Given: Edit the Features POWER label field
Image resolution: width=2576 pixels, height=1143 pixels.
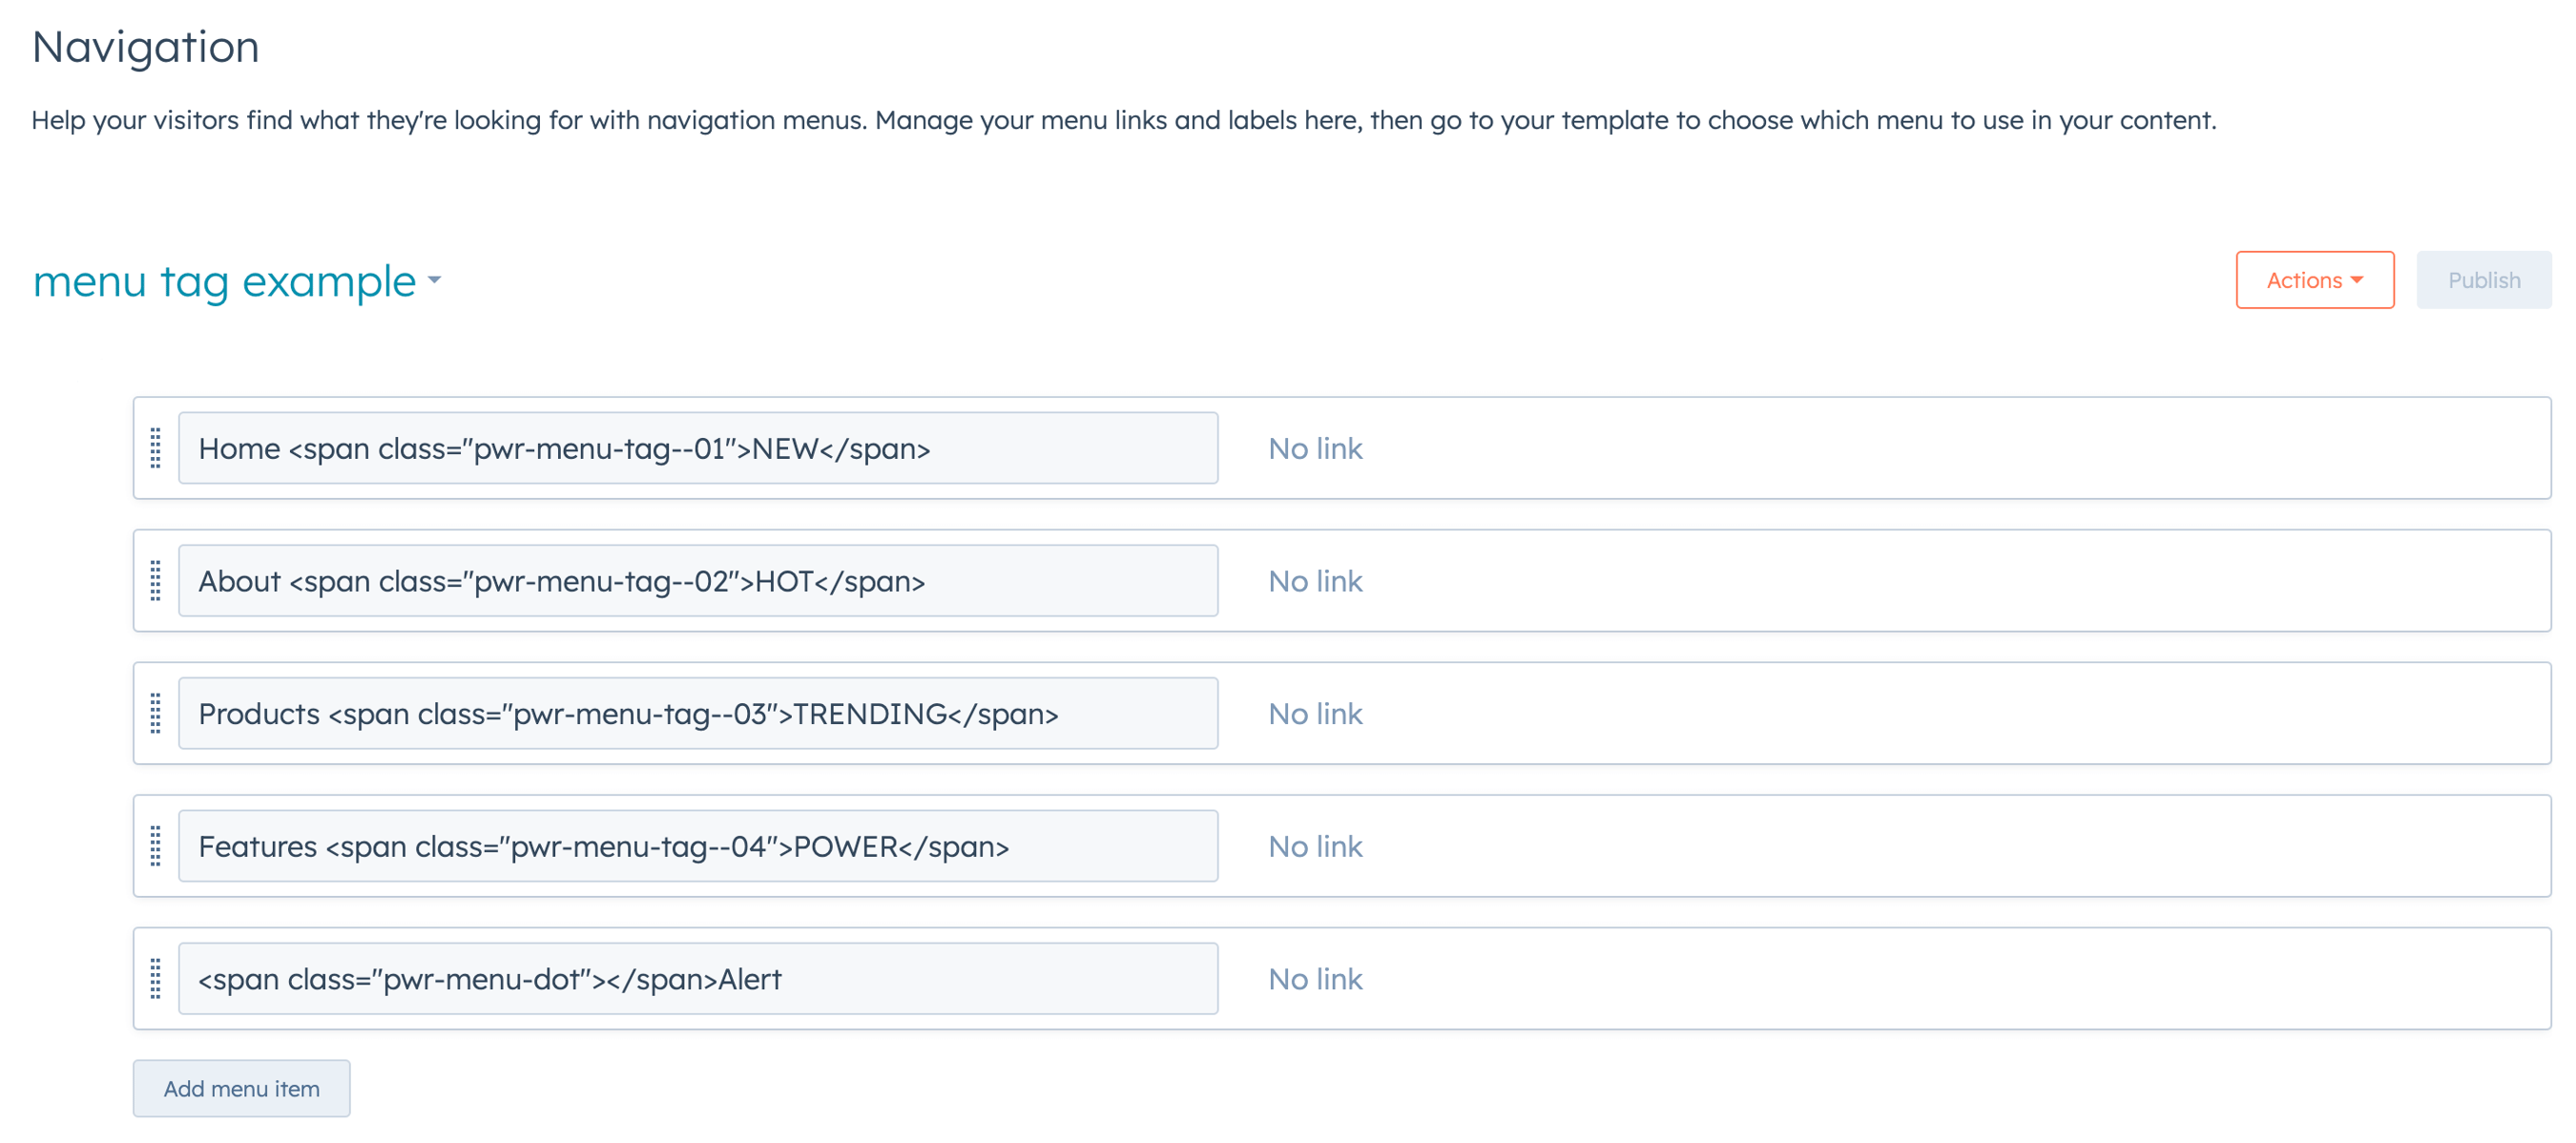Looking at the screenshot, I should point(697,846).
